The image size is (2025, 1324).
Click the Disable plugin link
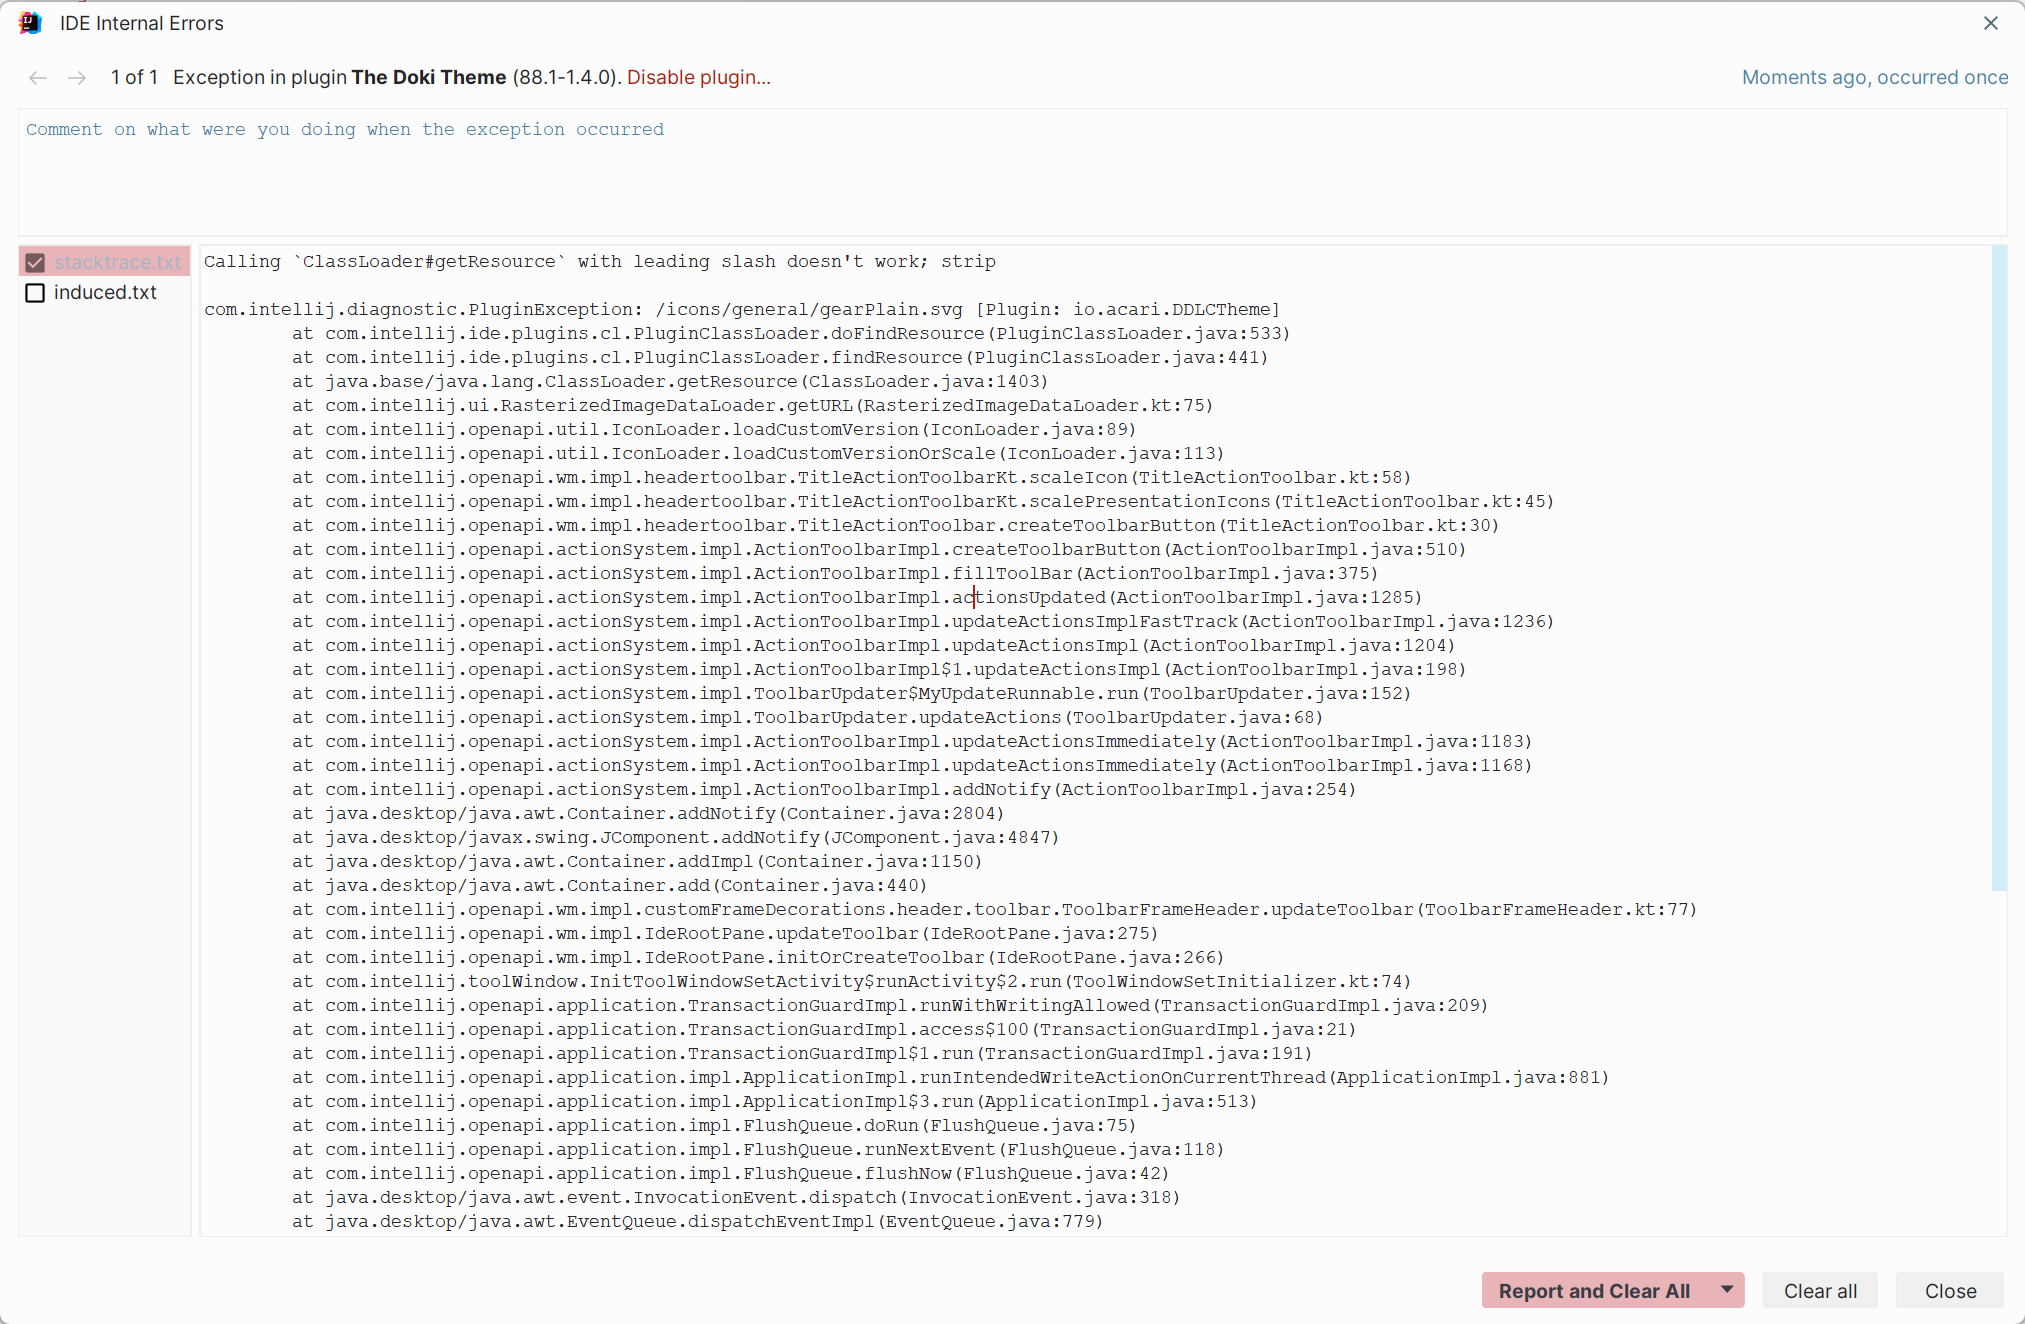(698, 77)
